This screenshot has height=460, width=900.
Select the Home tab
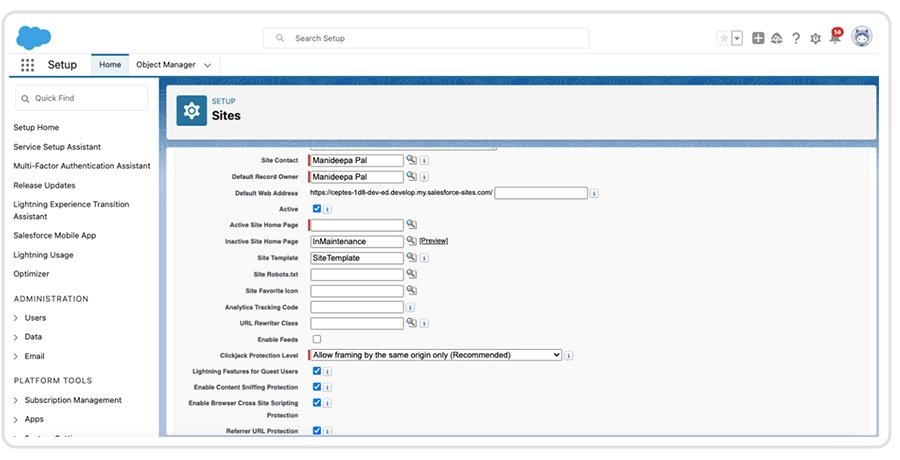[x=110, y=65]
